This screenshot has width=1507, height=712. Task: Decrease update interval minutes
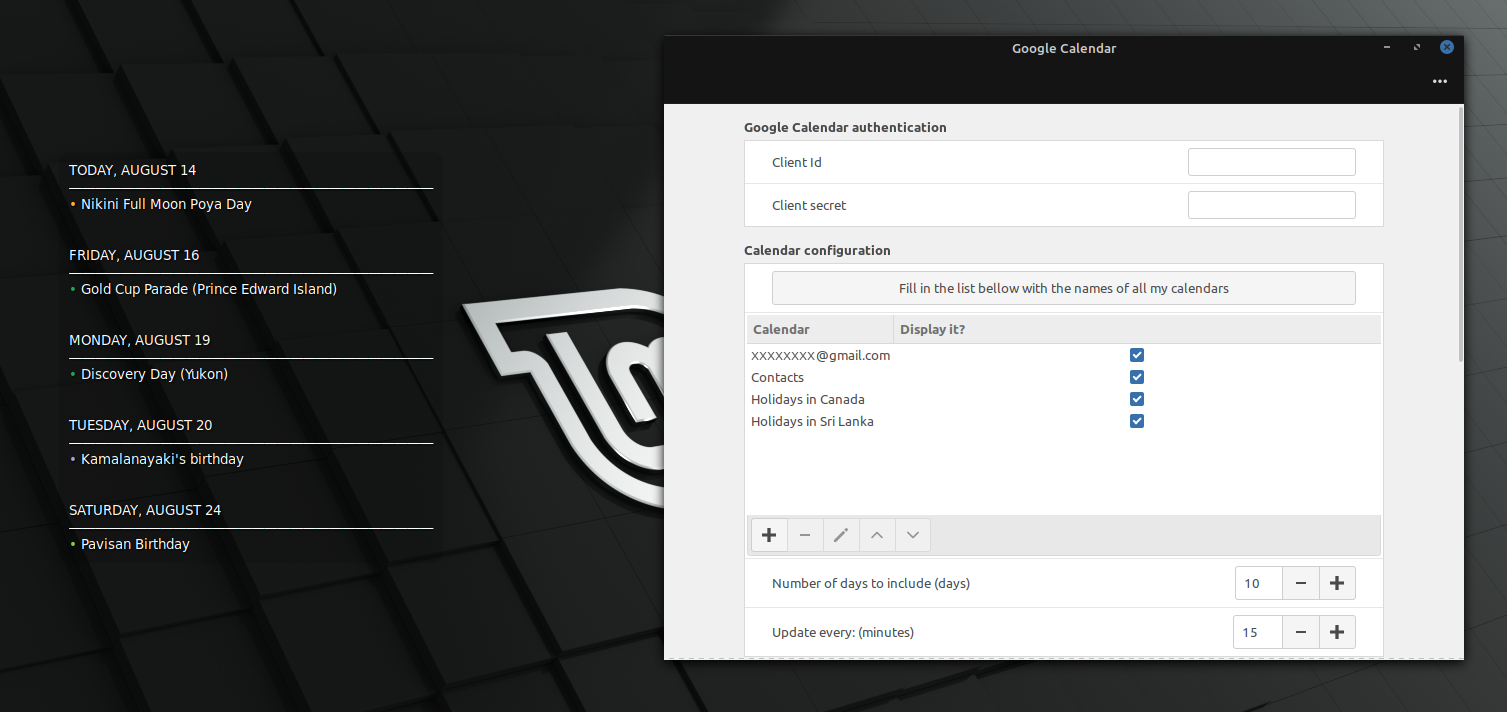1301,632
